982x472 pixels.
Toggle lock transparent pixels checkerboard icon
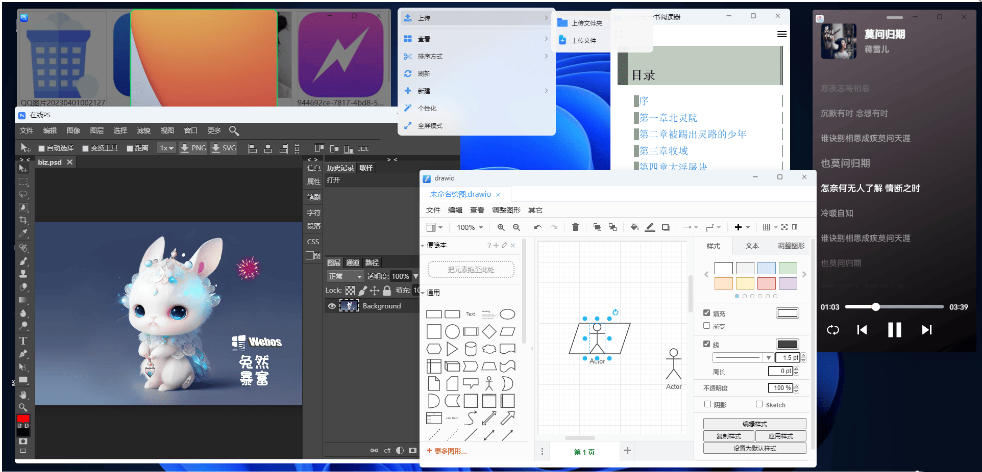(x=351, y=290)
